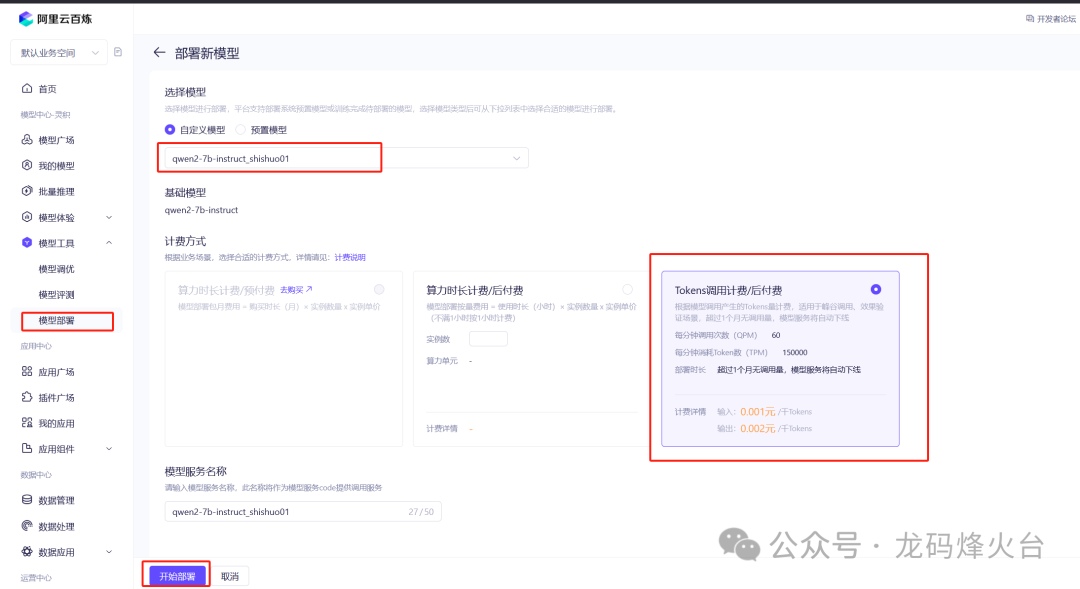Viewport: 1080px width, 589px height.
Task: Click the output price 0.002元
Action: point(758,428)
